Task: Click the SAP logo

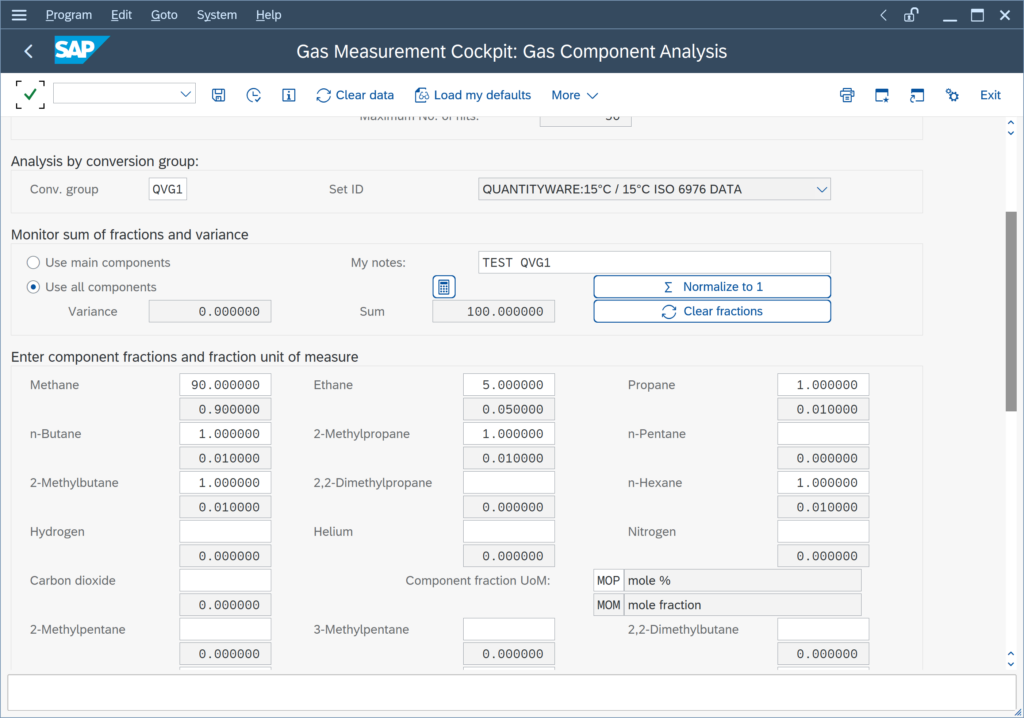Action: pyautogui.click(x=81, y=50)
